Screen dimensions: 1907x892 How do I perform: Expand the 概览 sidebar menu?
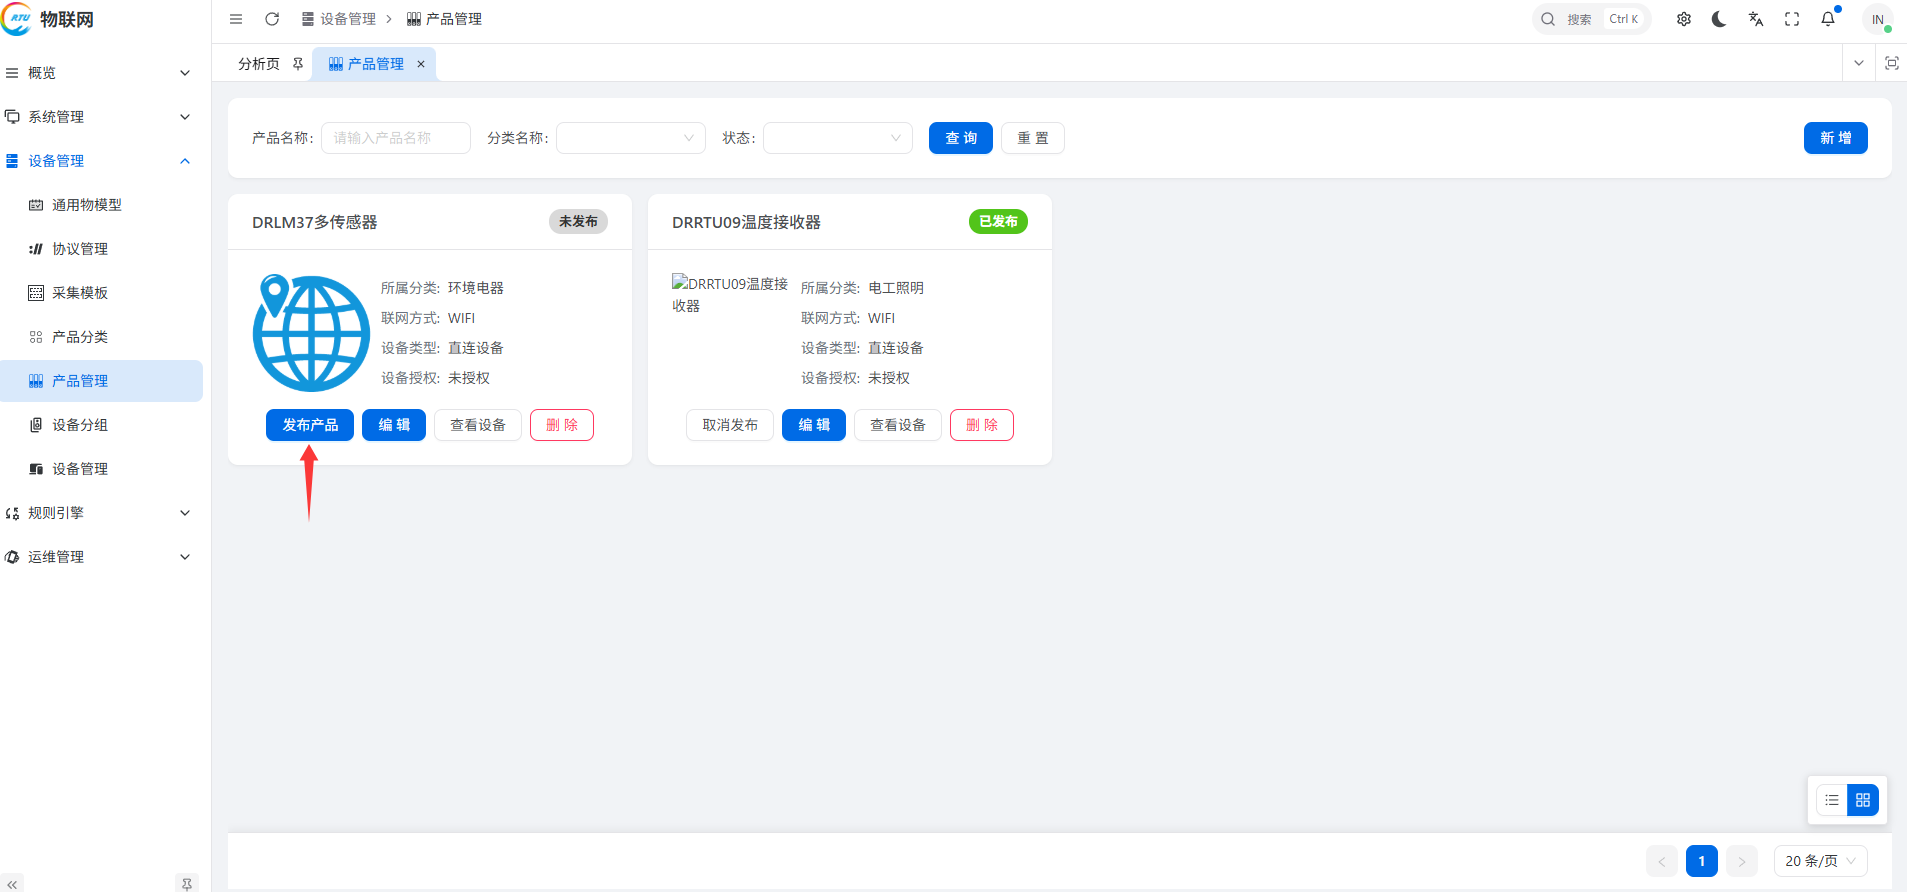coord(101,73)
